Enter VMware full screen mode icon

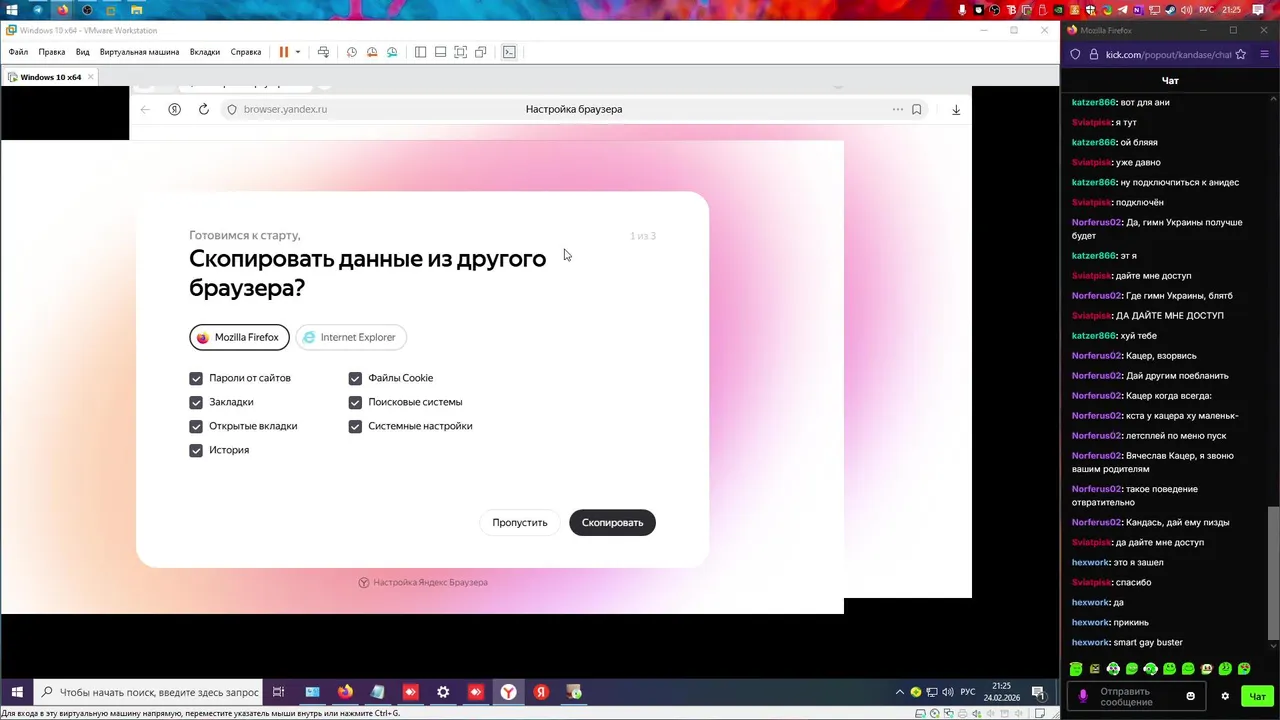click(460, 52)
